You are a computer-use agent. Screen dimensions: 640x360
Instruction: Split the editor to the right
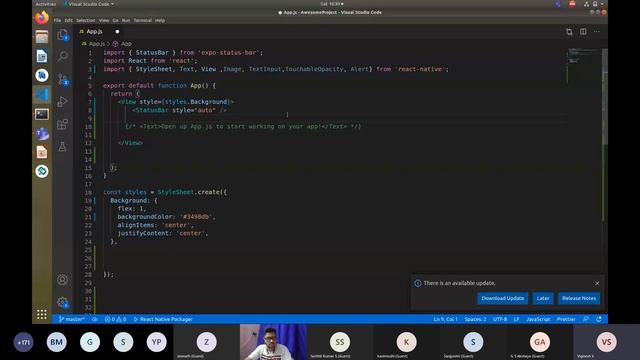[583, 32]
